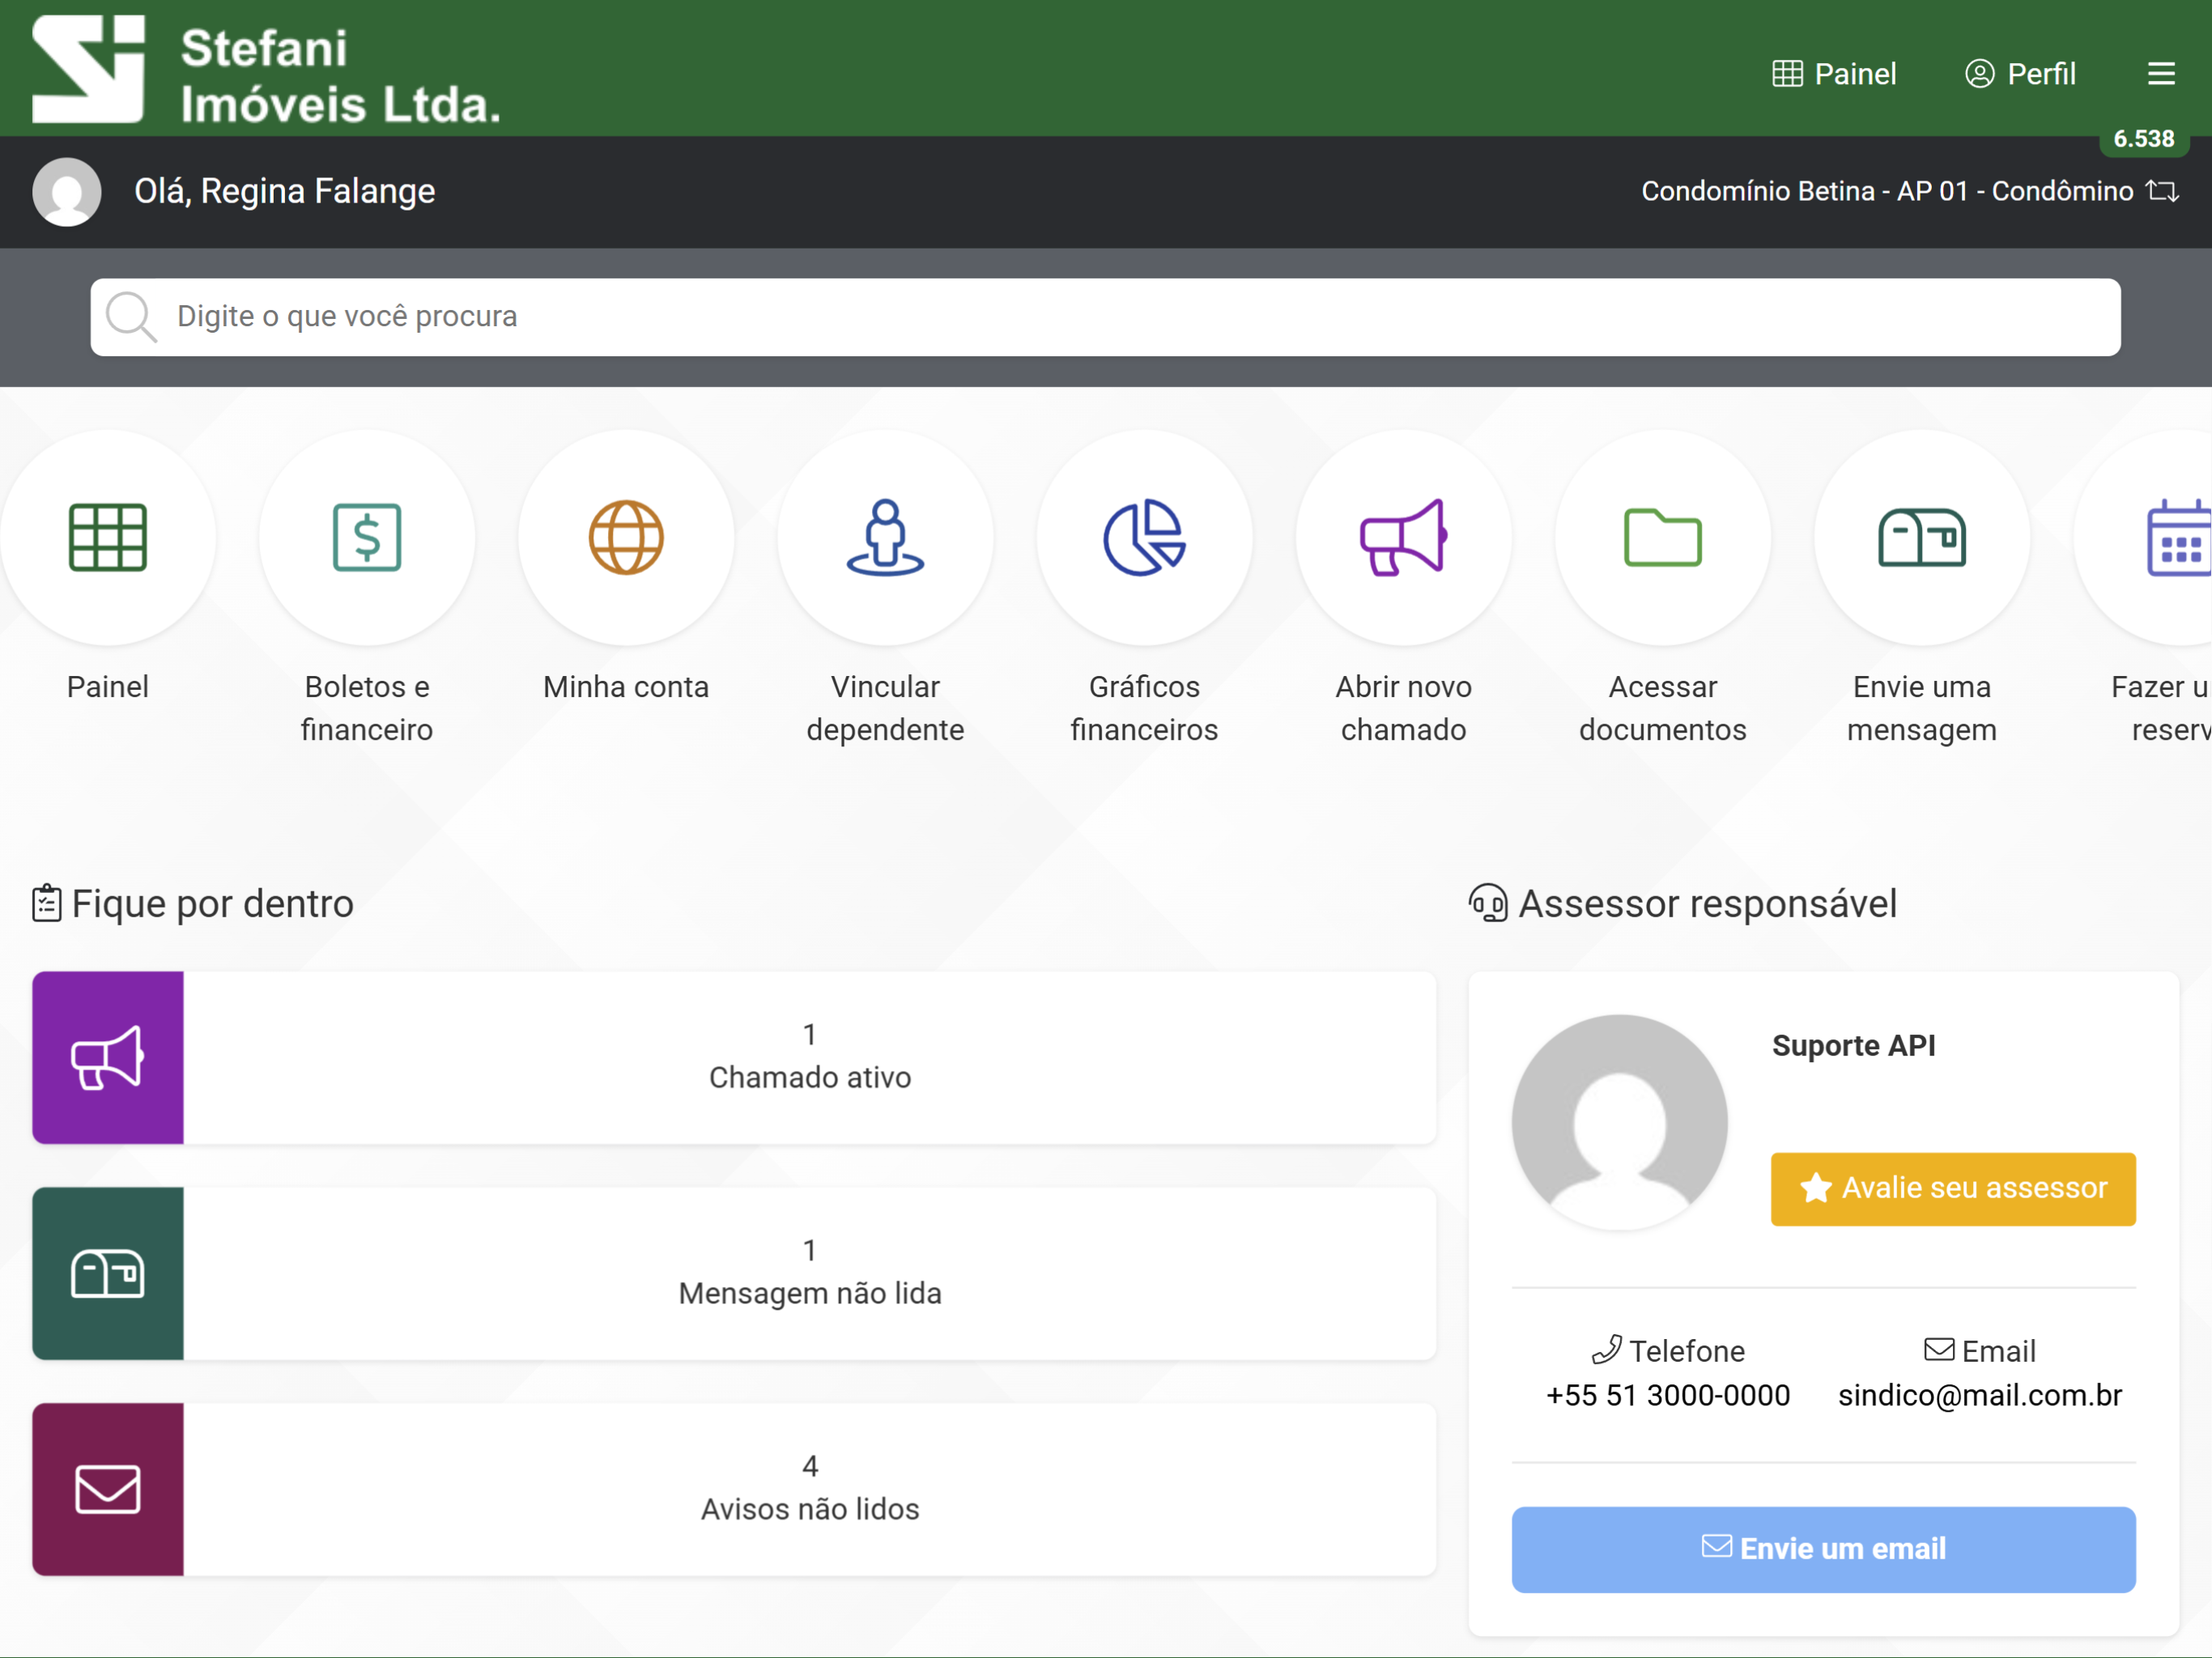Click the maroon envelope Avisos tile

(x=108, y=1489)
